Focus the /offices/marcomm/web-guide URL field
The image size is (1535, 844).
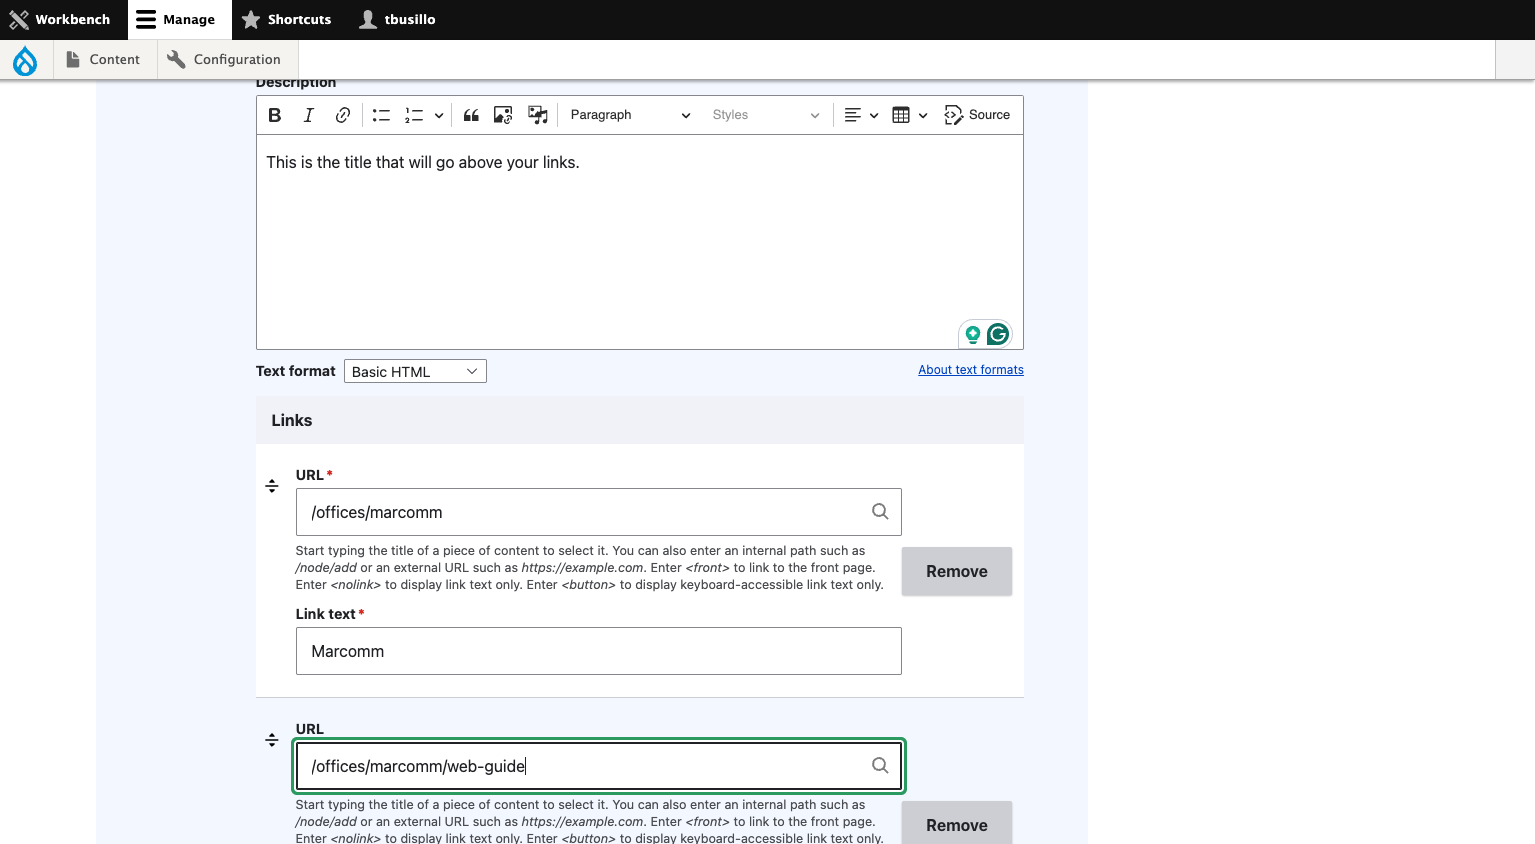598,766
